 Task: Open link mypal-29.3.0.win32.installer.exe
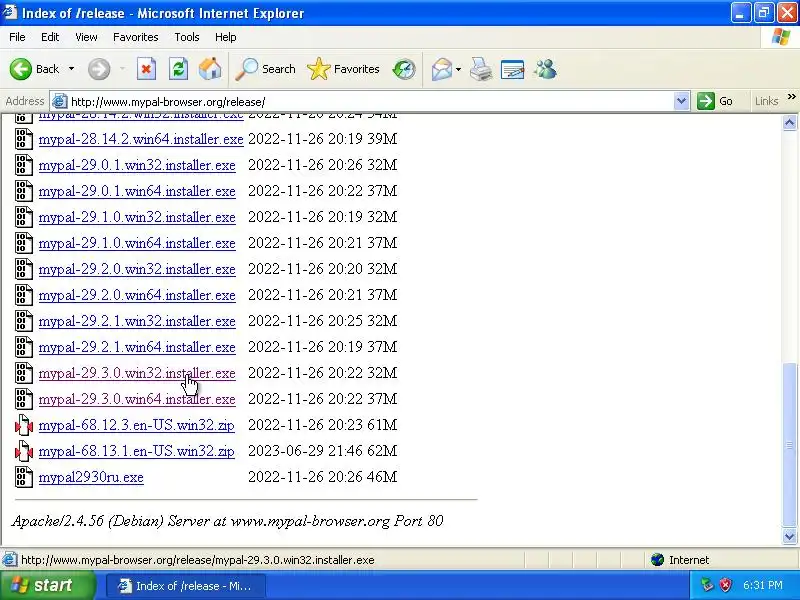(137, 373)
